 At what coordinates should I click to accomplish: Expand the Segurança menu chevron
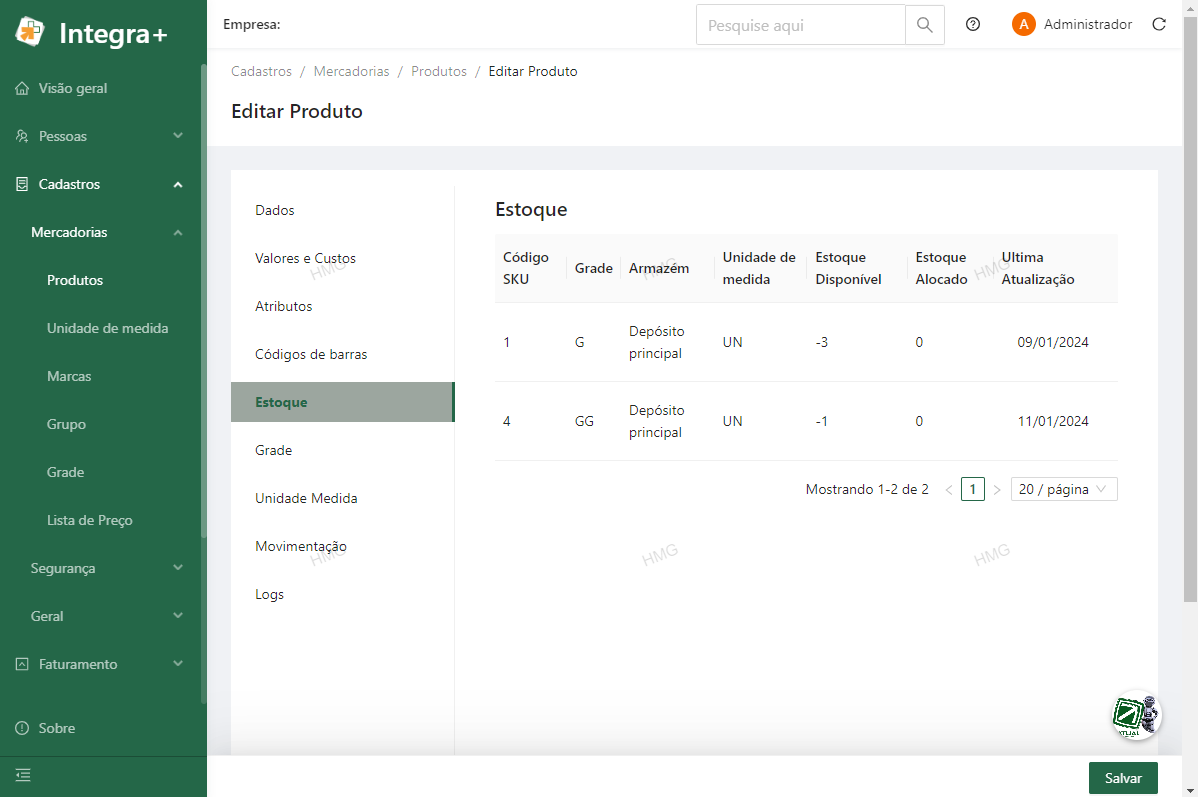pyautogui.click(x=178, y=568)
